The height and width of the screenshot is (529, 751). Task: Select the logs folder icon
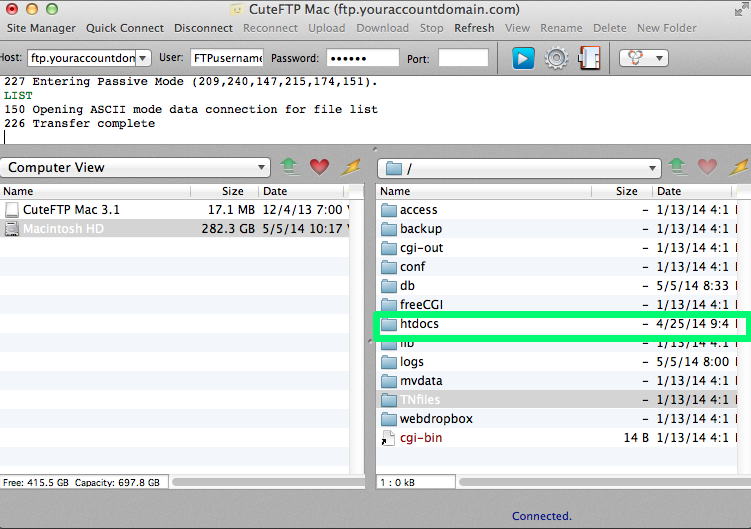coord(389,362)
